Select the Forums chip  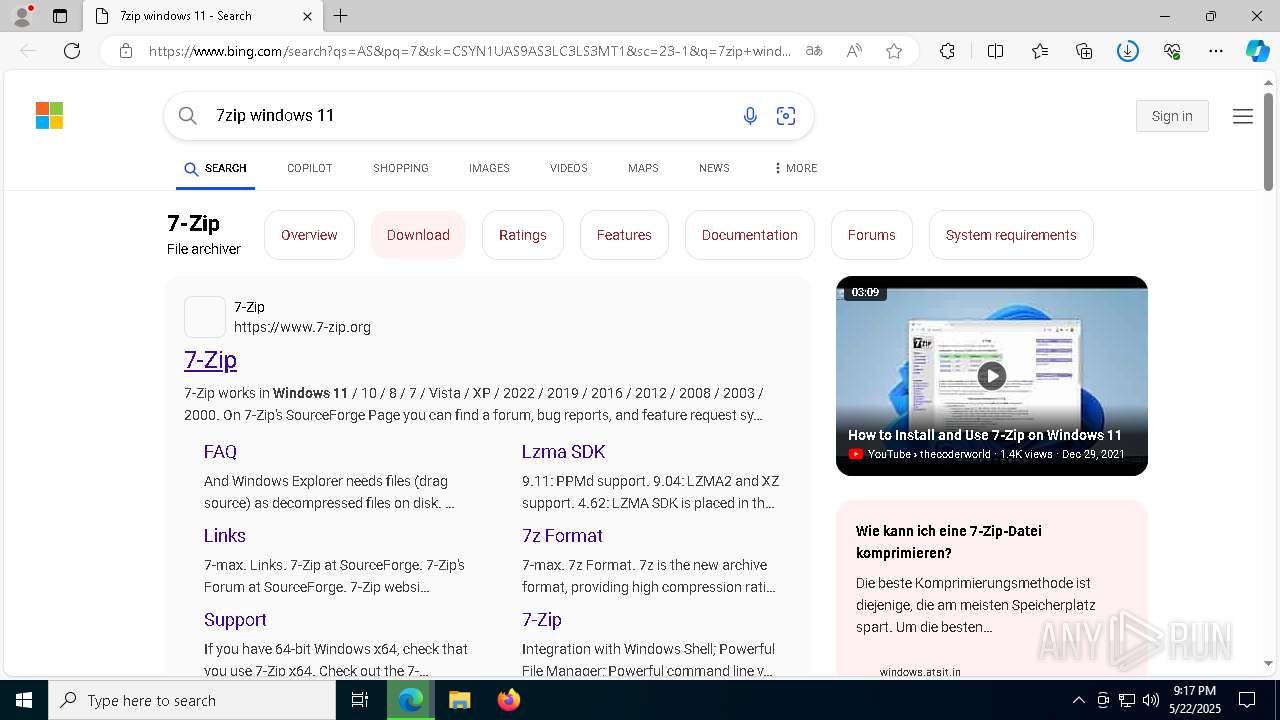(x=872, y=235)
